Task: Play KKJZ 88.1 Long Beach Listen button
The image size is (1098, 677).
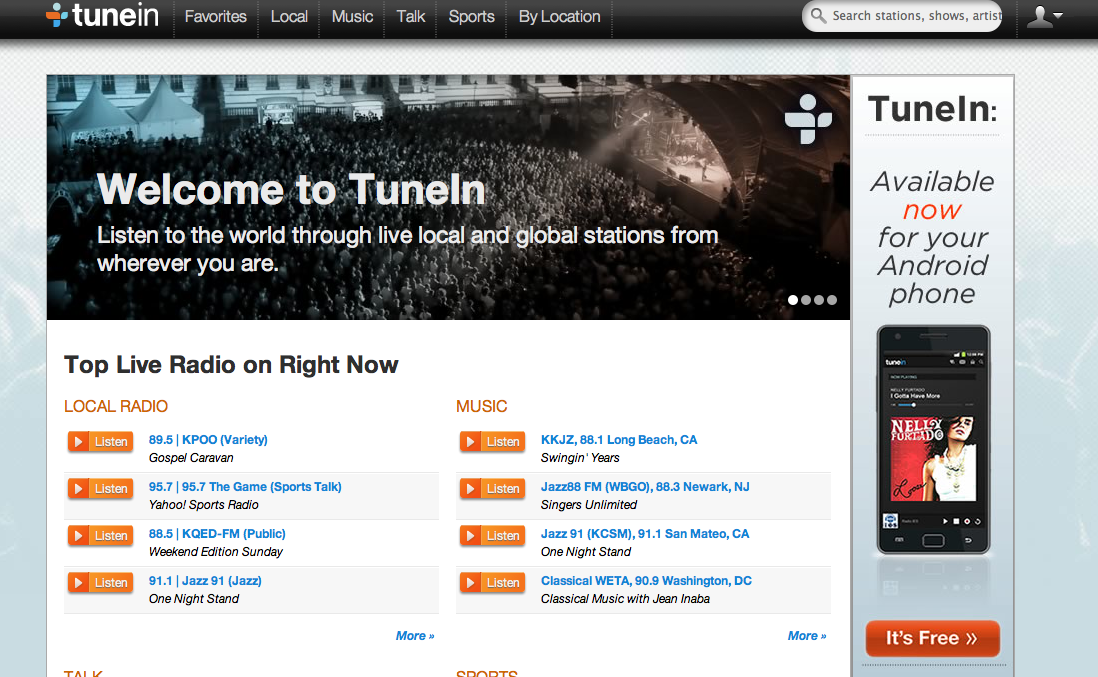Action: pos(492,442)
